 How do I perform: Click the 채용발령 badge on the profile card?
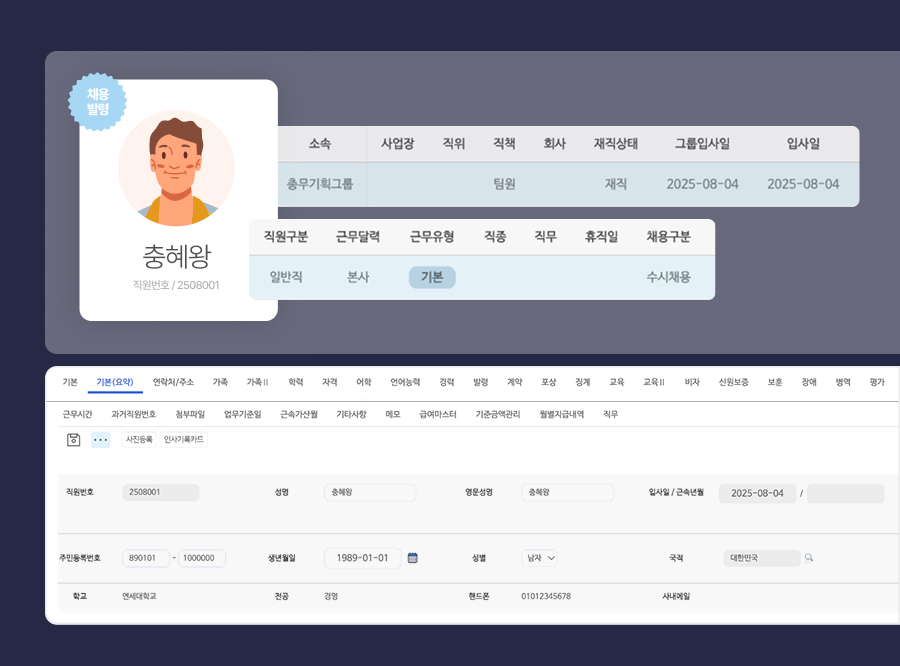click(98, 102)
